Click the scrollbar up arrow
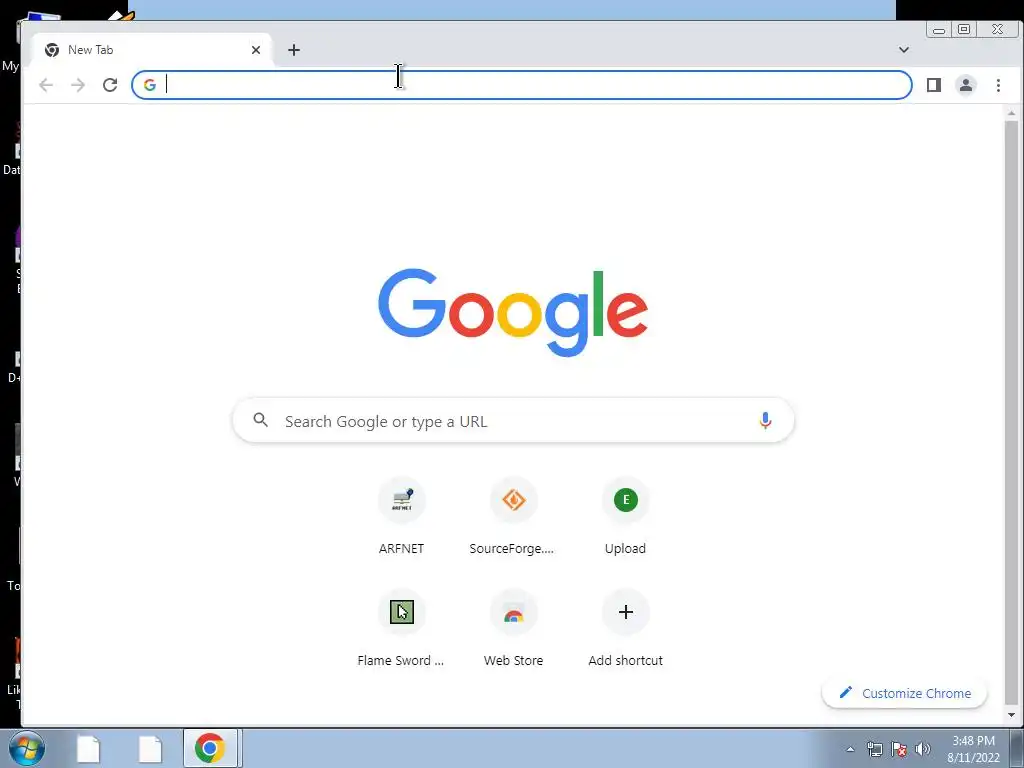Viewport: 1024px width, 768px height. pos(1011,114)
